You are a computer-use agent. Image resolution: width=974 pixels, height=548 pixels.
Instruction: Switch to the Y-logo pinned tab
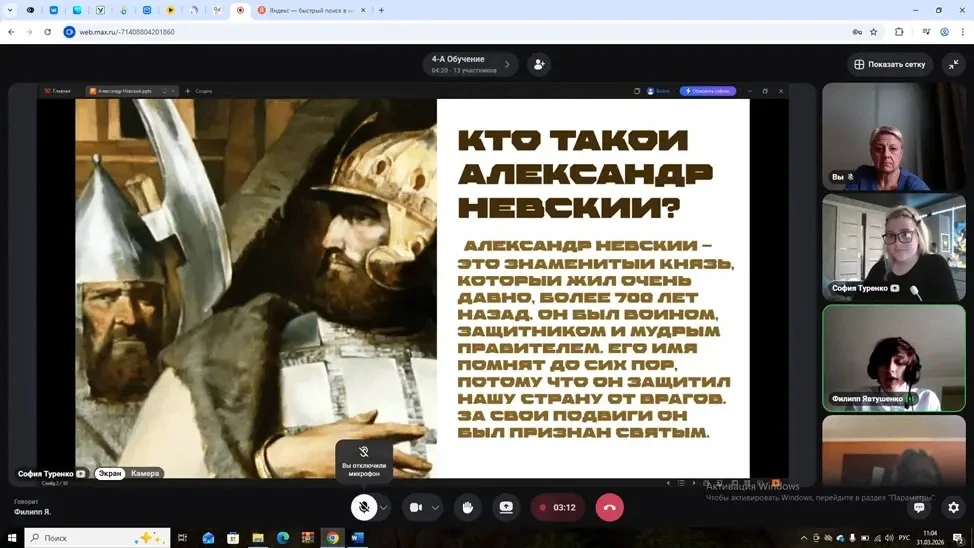click(100, 11)
